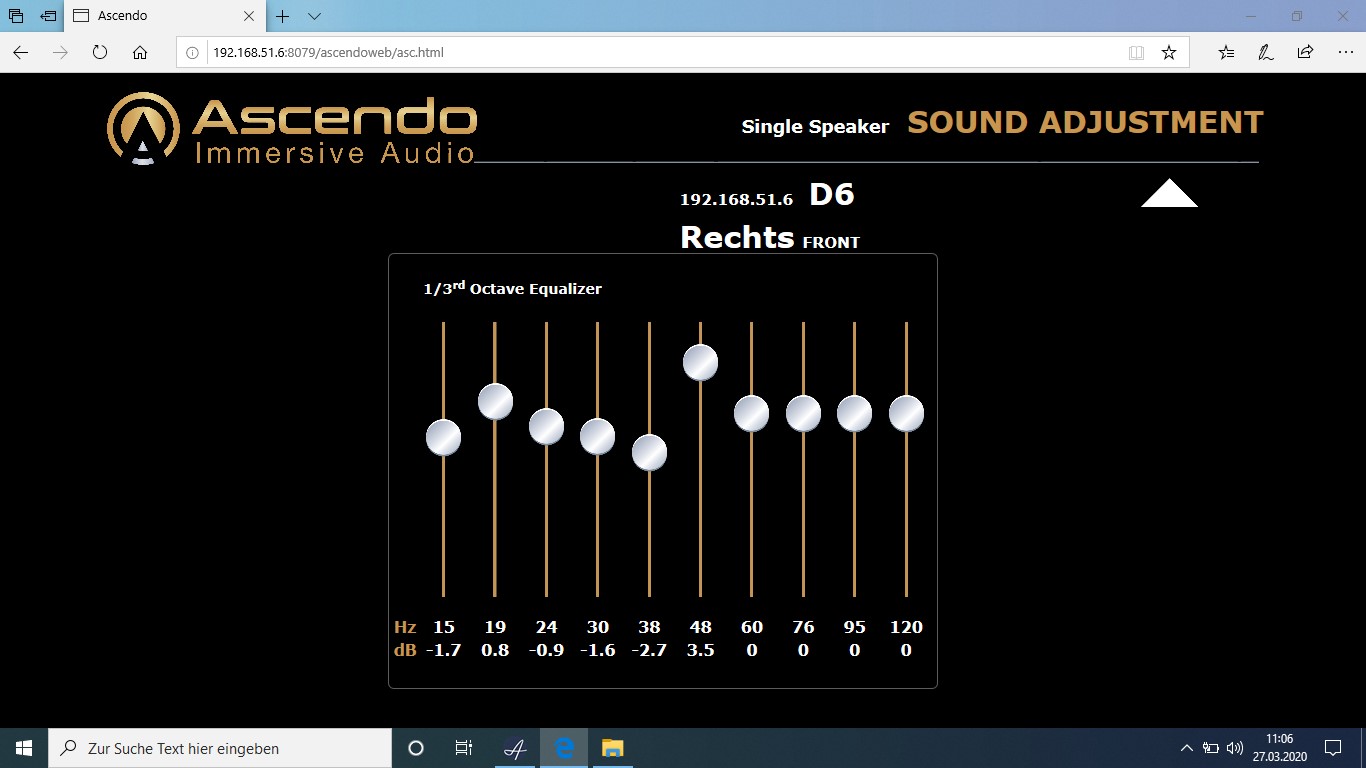
Task: Click the D6 speaker model label
Action: click(832, 194)
